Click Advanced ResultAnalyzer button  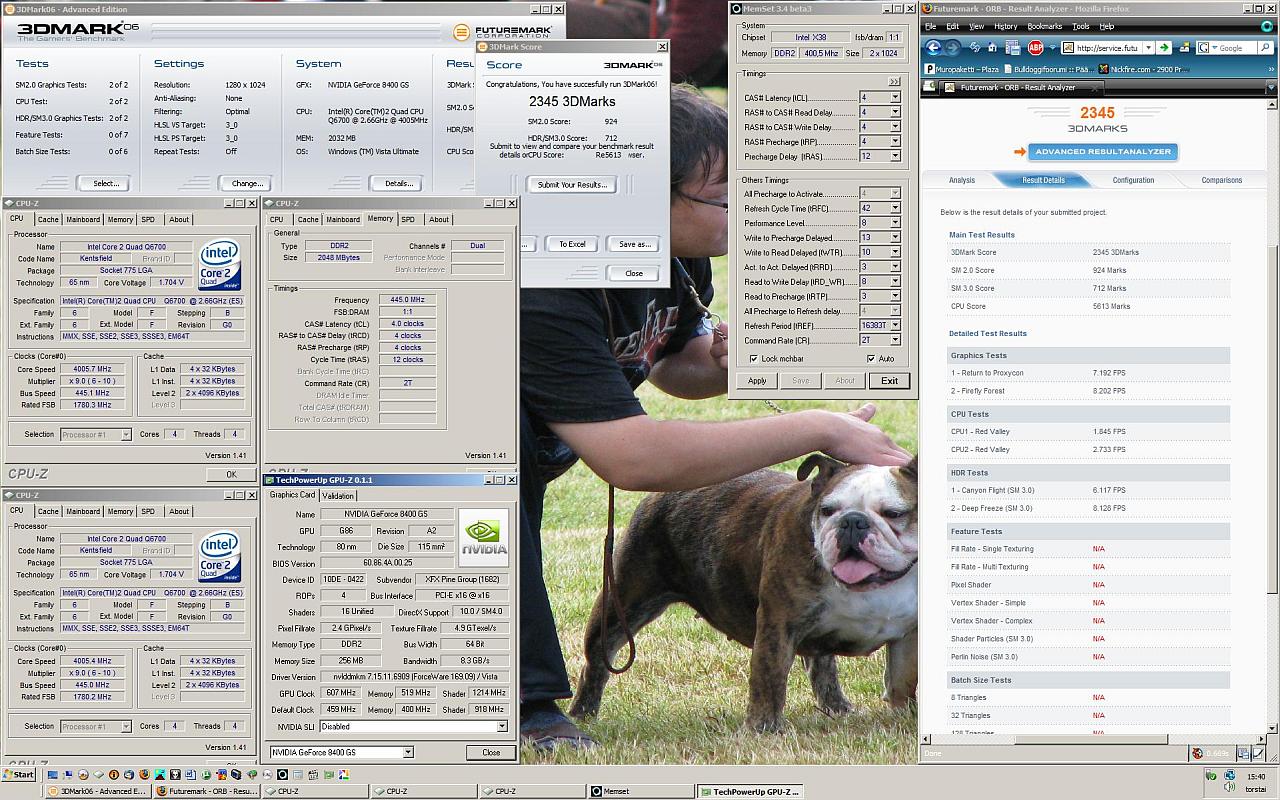pyautogui.click(x=1103, y=152)
